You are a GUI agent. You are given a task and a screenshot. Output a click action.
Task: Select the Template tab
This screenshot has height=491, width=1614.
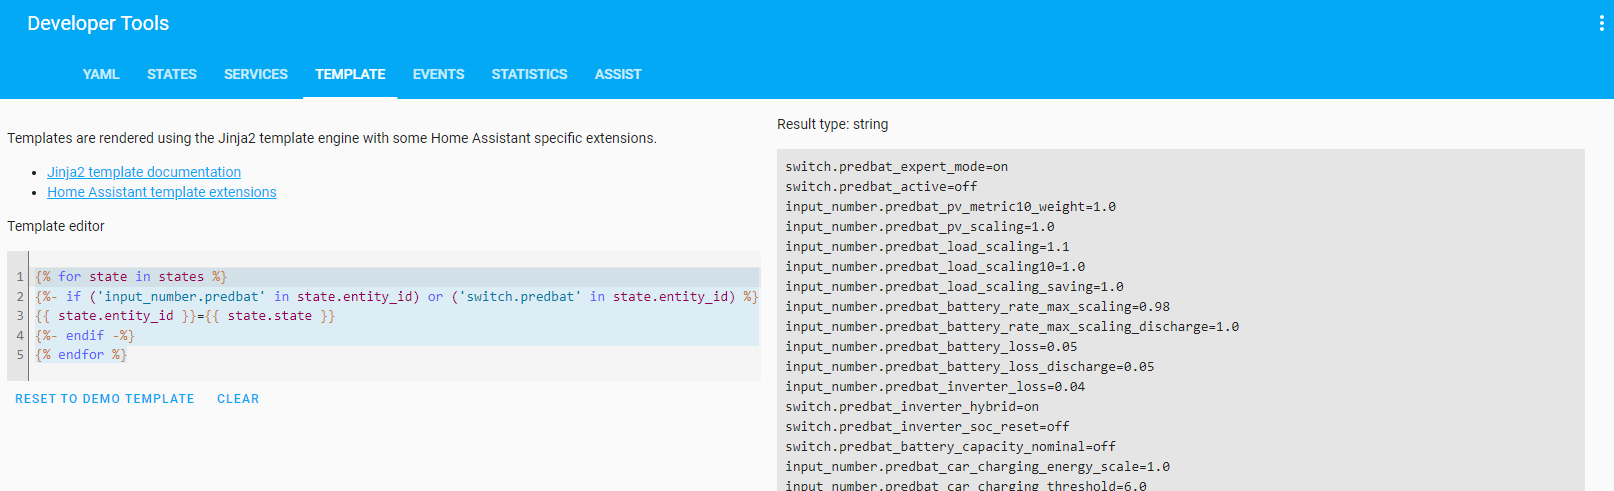[x=350, y=74]
